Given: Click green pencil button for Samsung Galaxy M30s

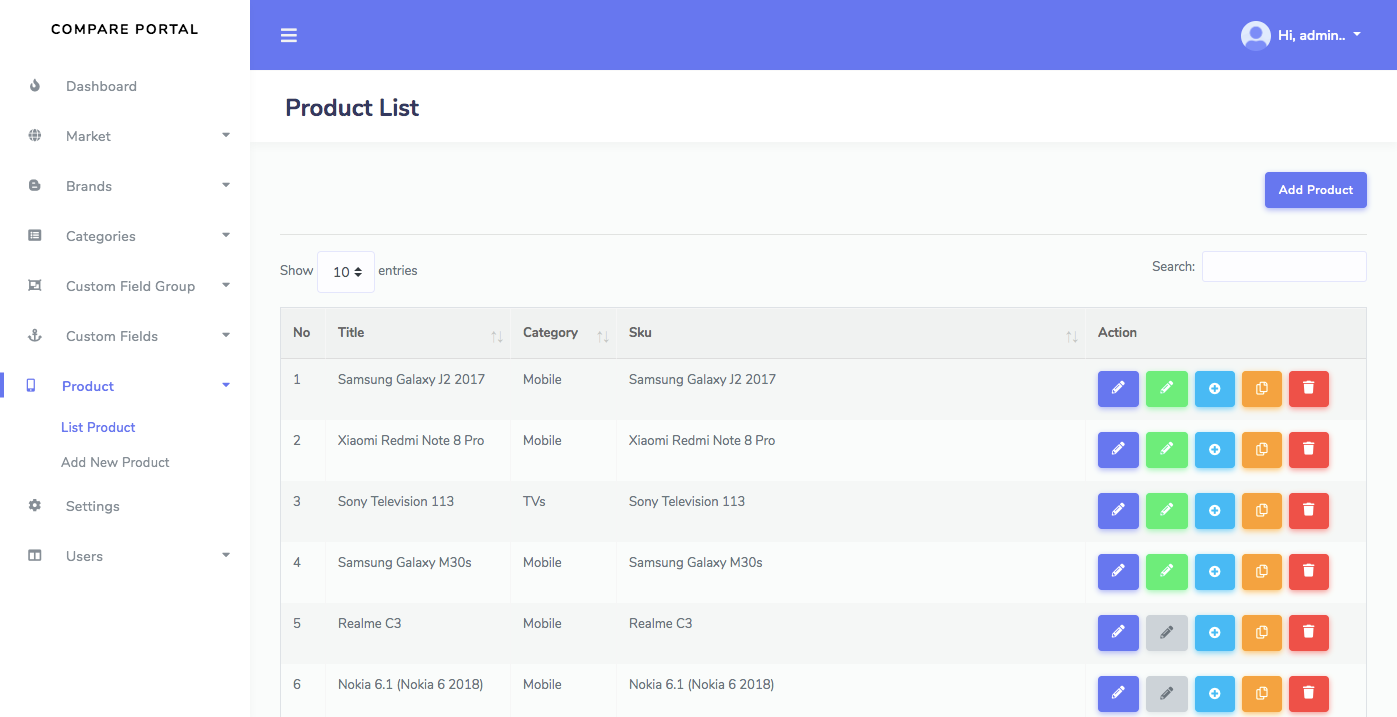Looking at the screenshot, I should [x=1166, y=572].
